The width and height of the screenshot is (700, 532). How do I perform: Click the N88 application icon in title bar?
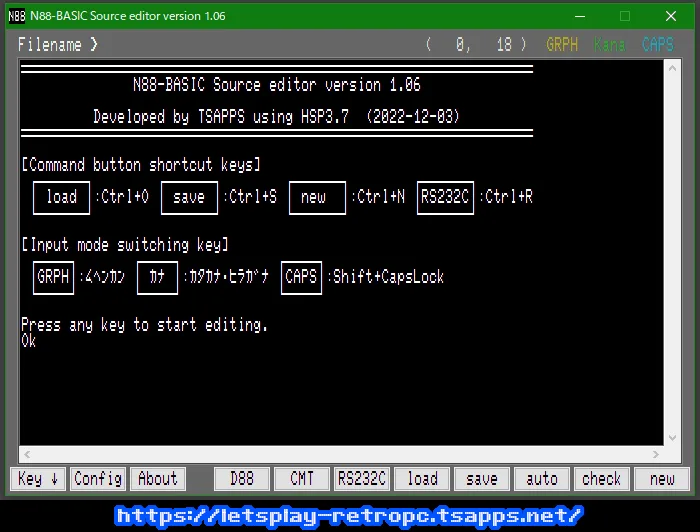pos(17,16)
